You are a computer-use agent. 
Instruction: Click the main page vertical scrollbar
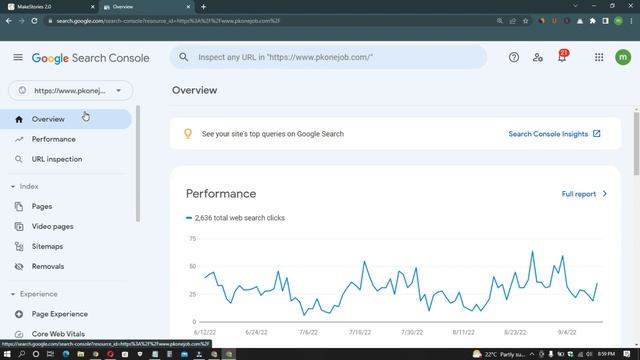pyautogui.click(x=636, y=143)
